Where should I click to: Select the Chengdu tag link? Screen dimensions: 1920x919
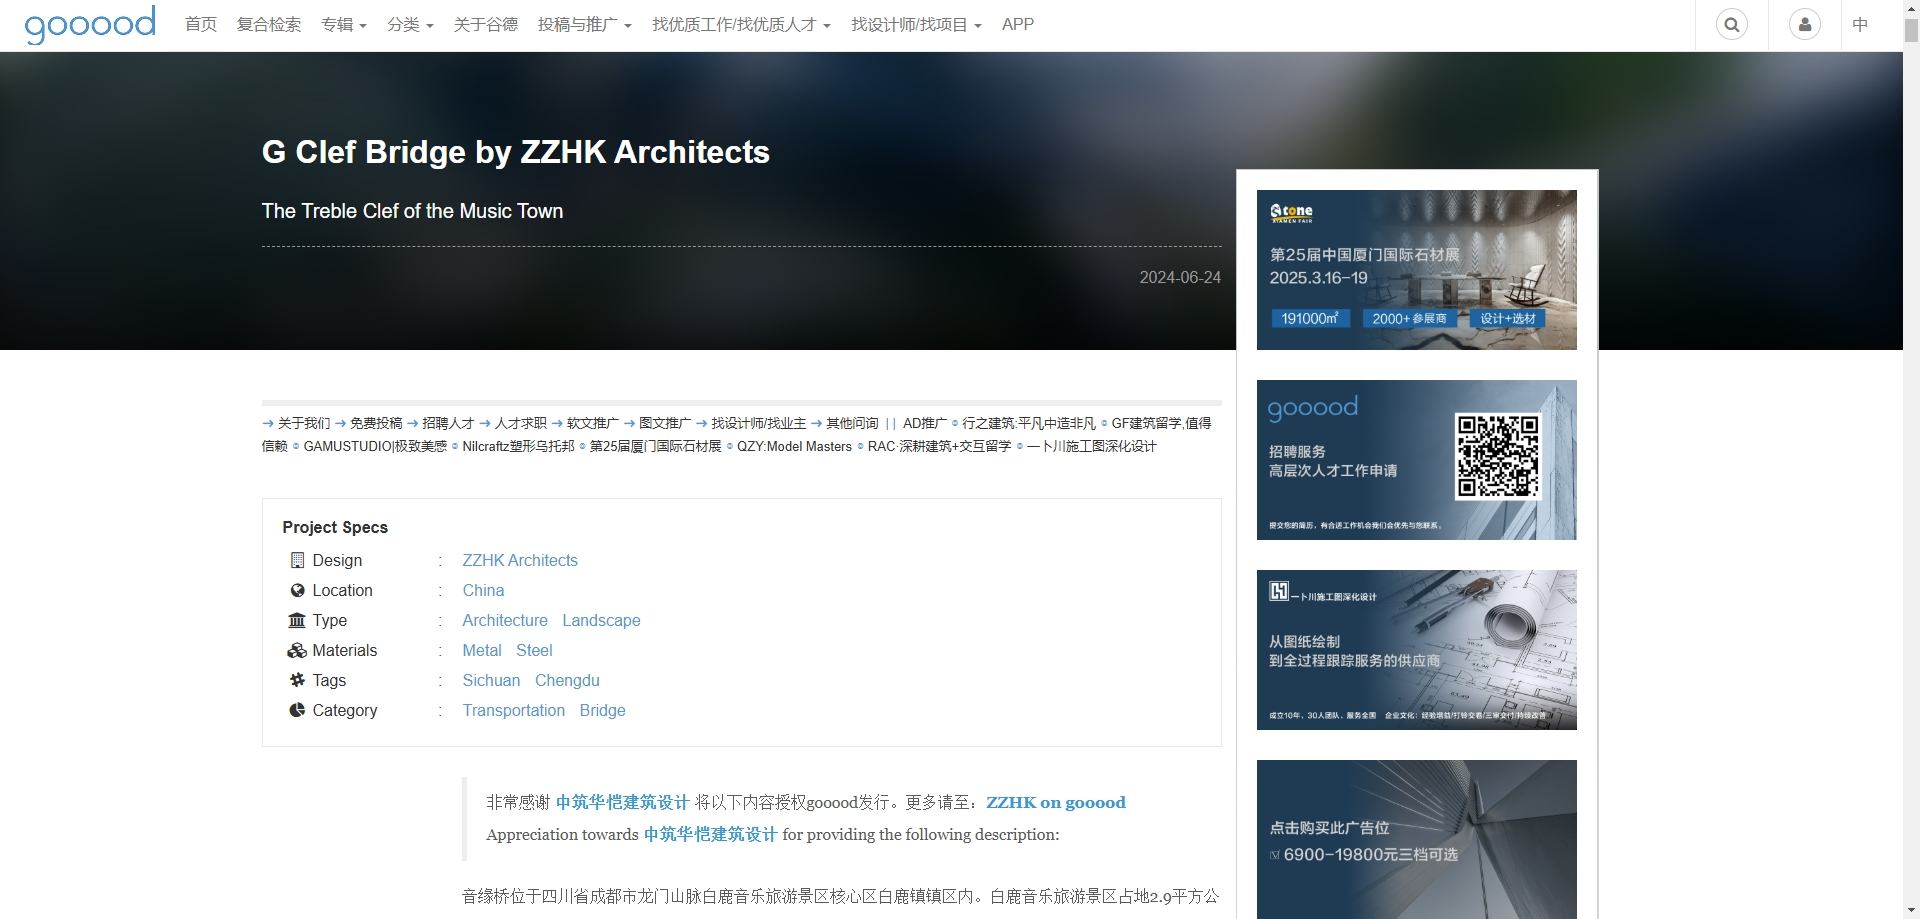click(566, 680)
